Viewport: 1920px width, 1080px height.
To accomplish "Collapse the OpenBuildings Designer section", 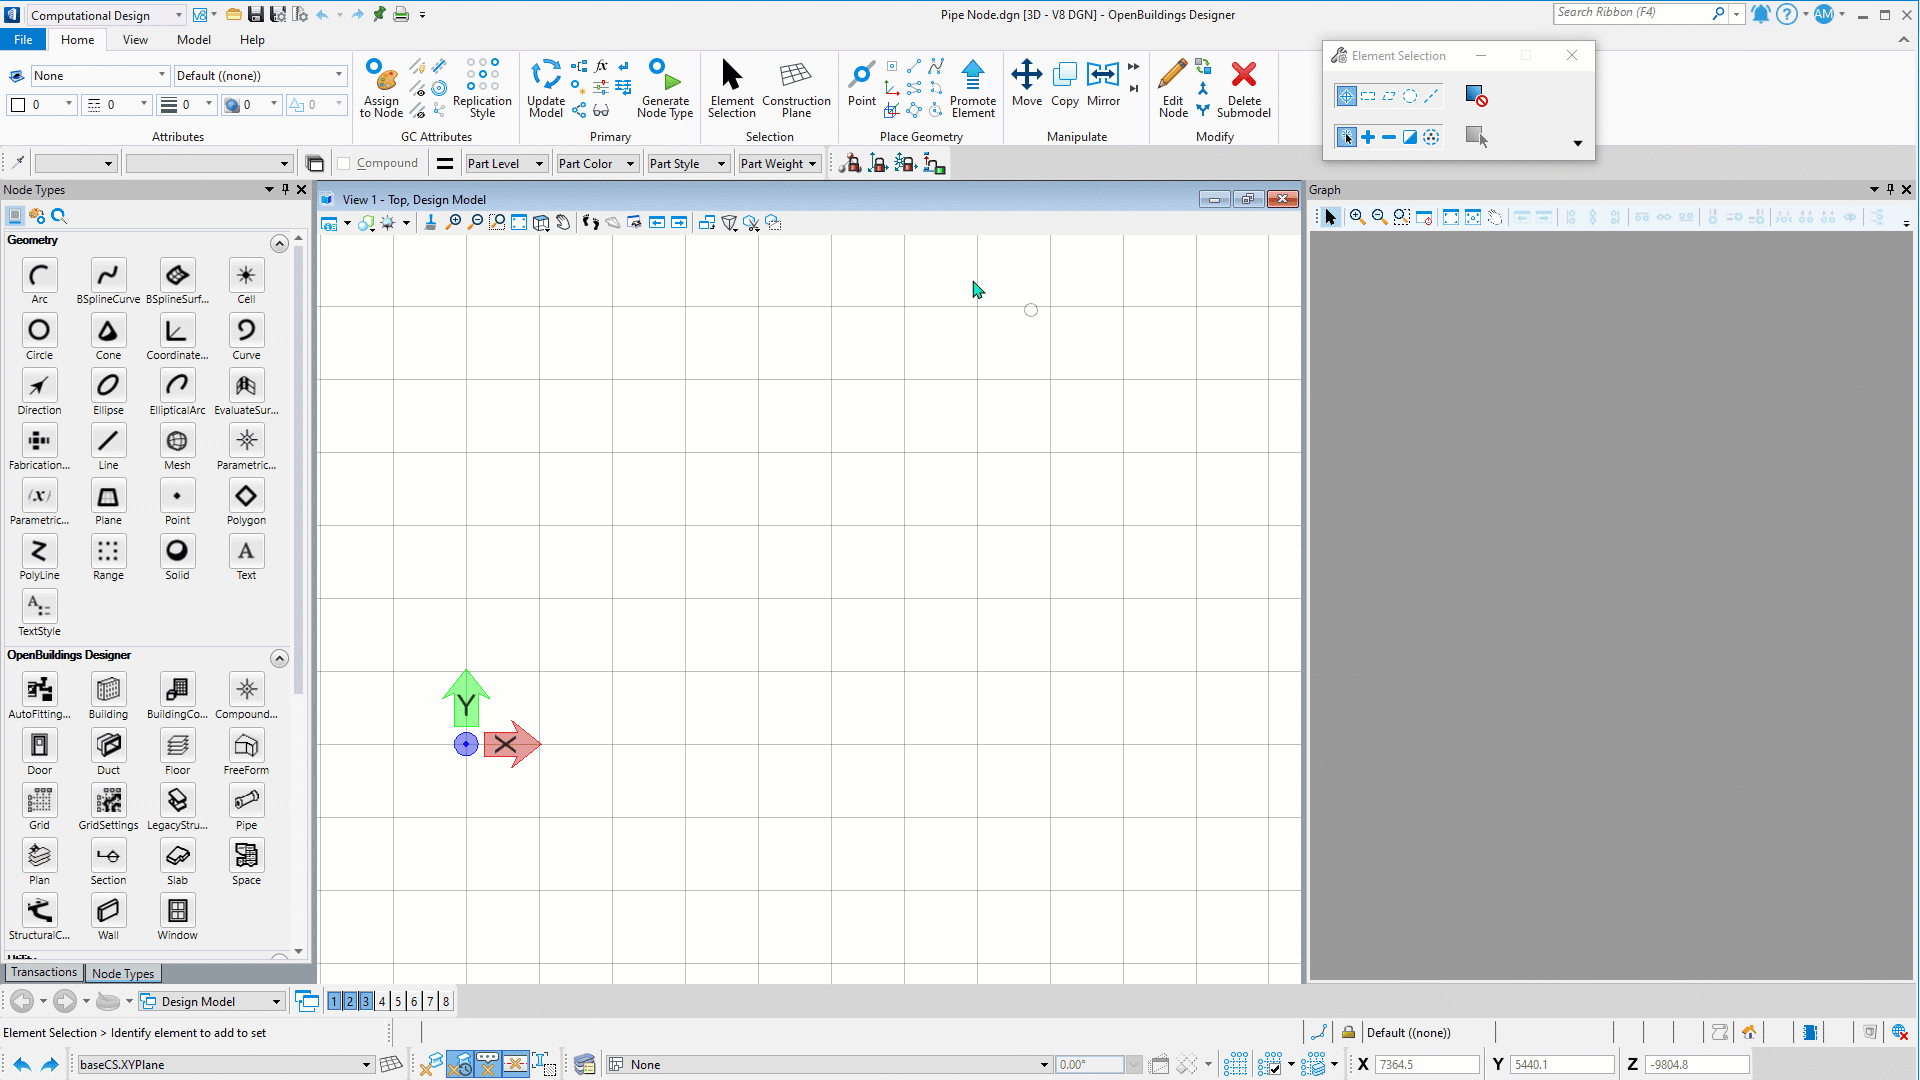I will [x=279, y=658].
